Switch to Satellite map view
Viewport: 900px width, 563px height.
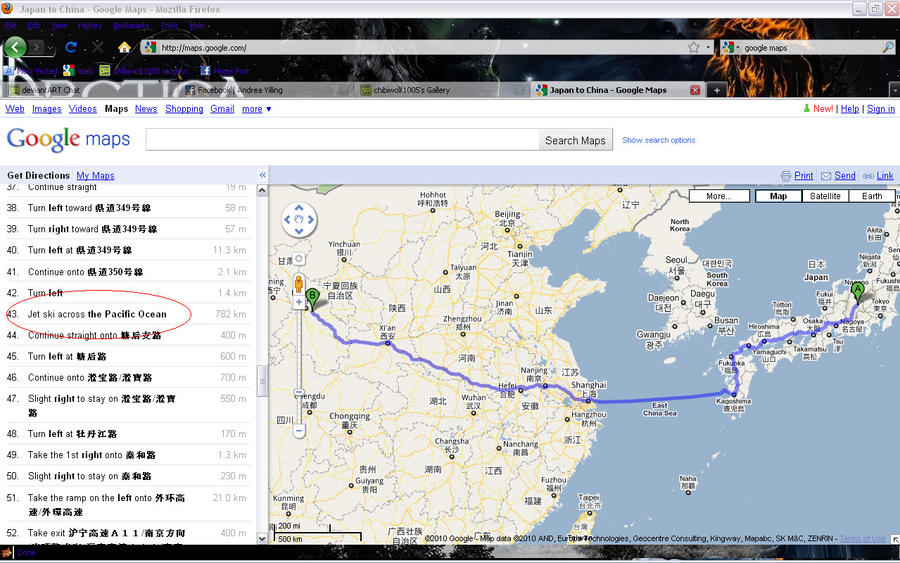825,196
